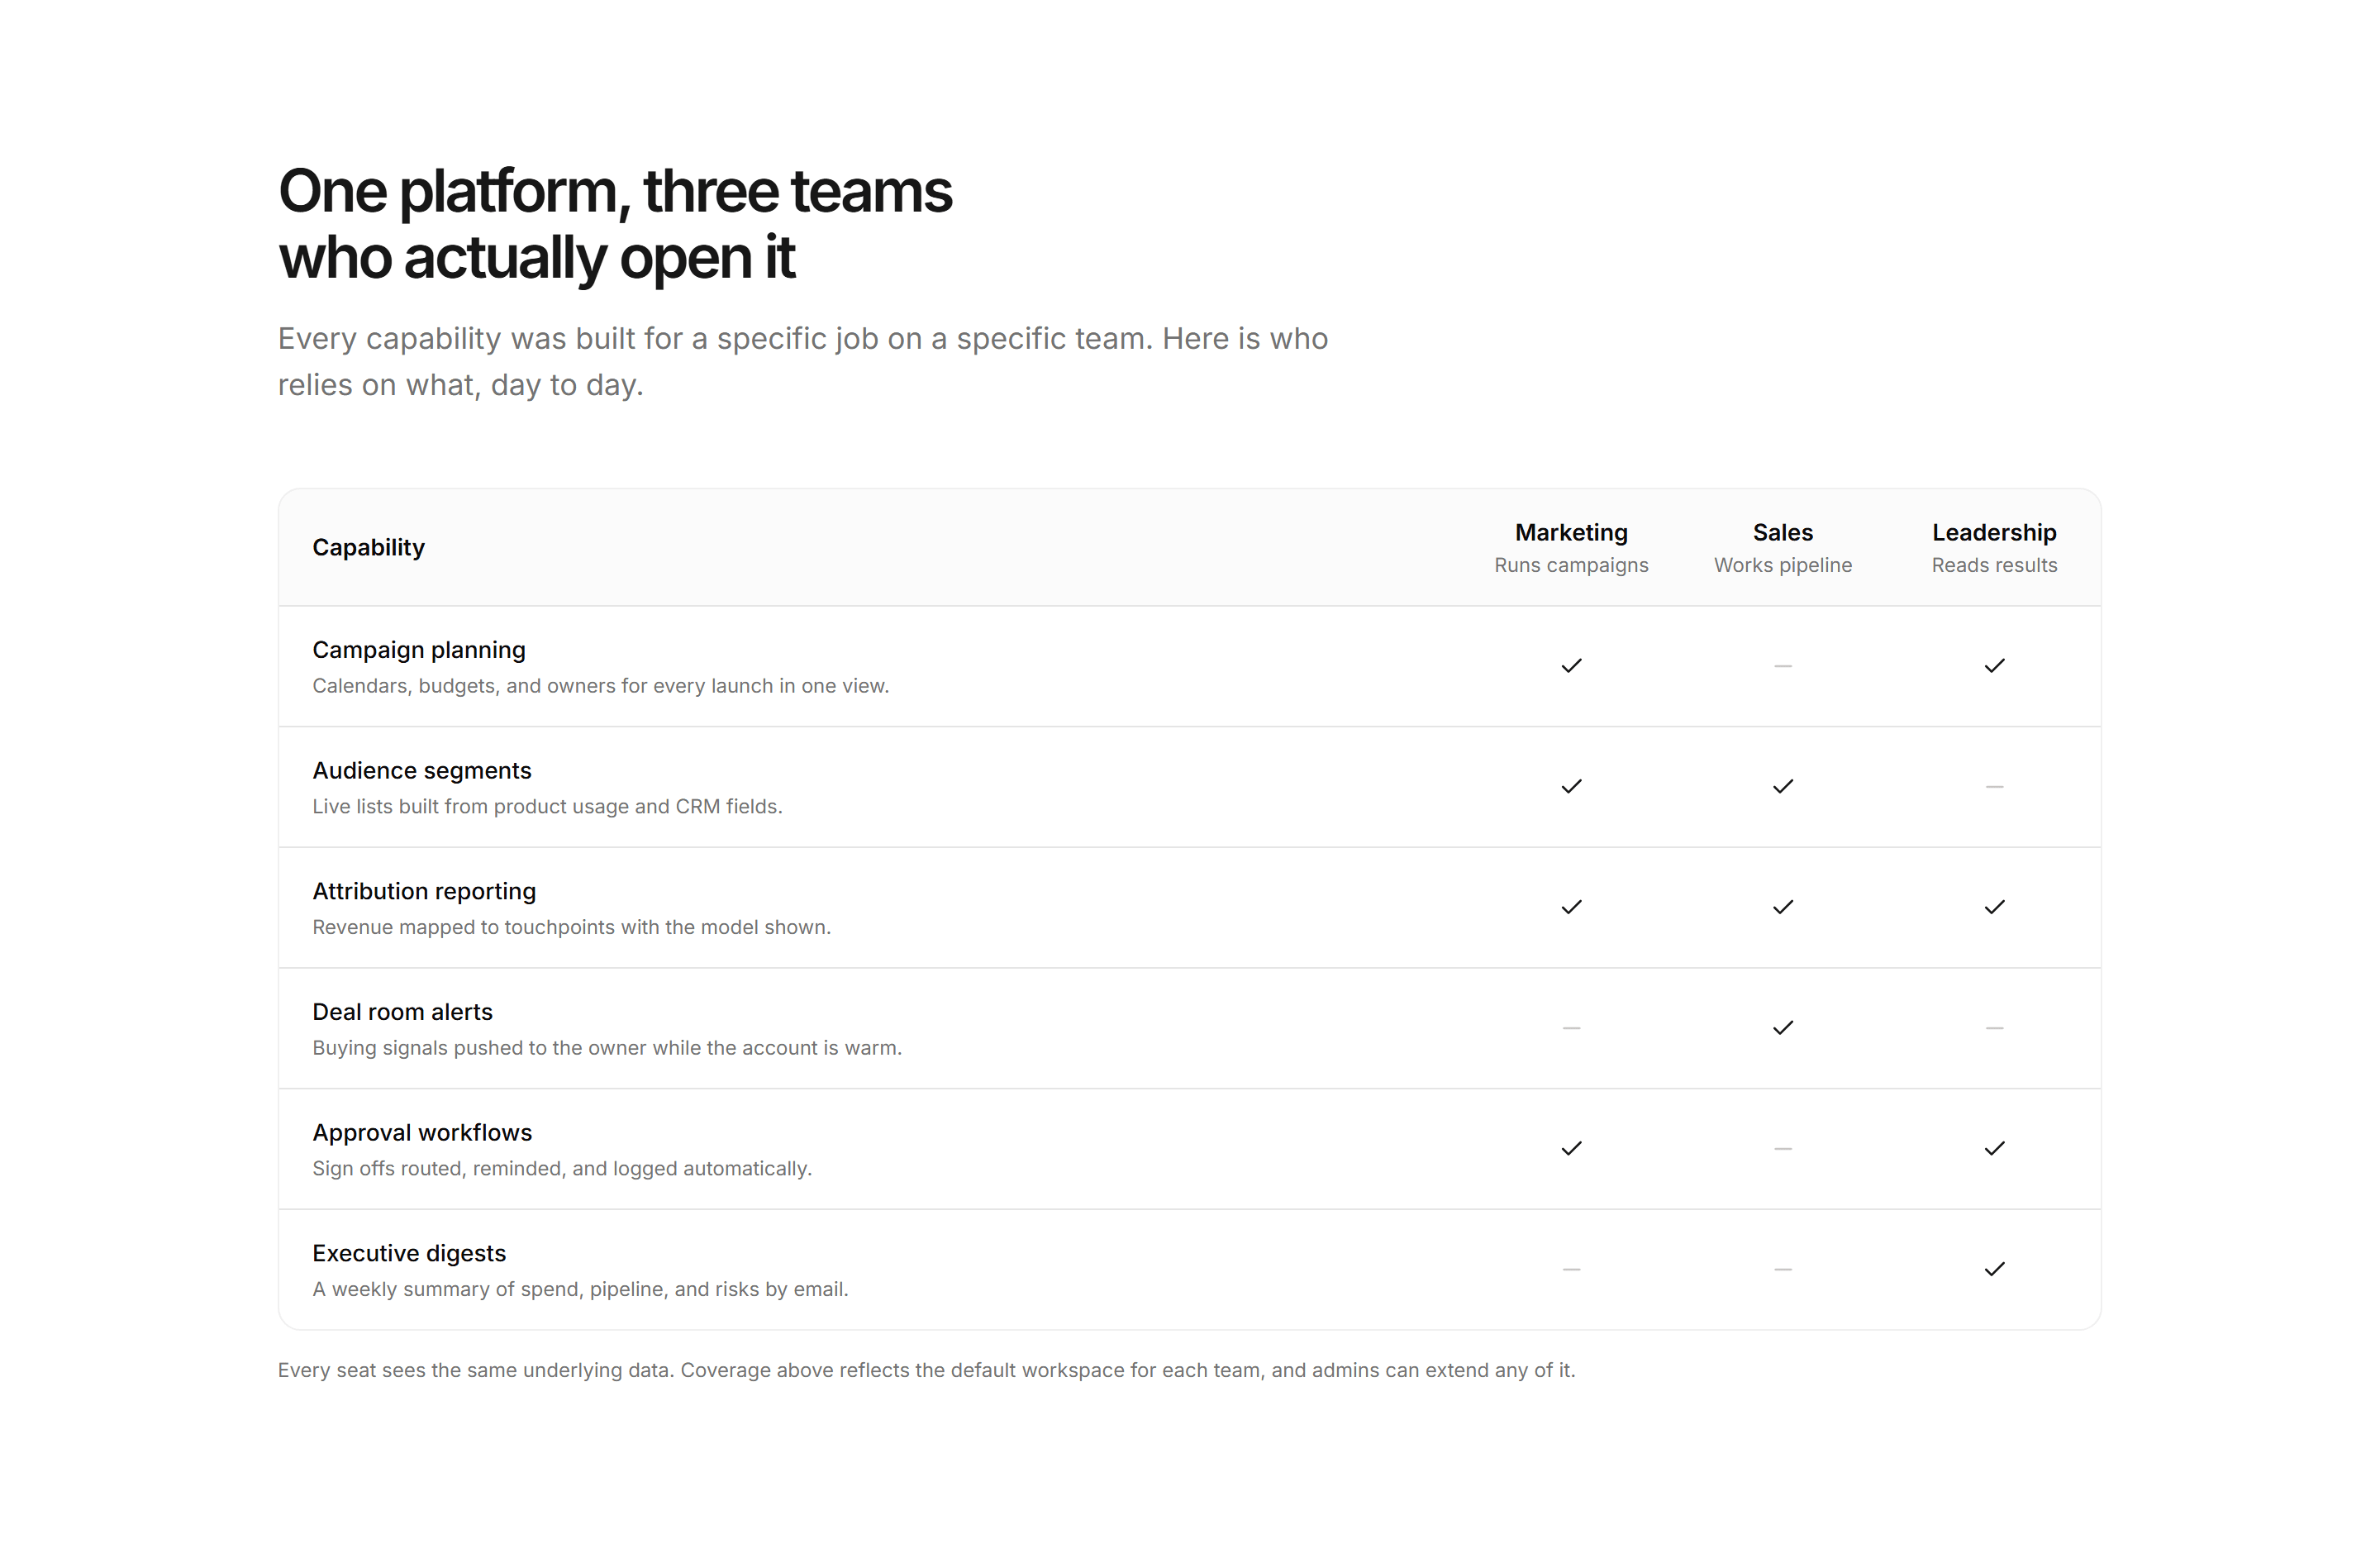Click the Sales column header
This screenshot has width=2380, height=1544.
(x=1782, y=533)
